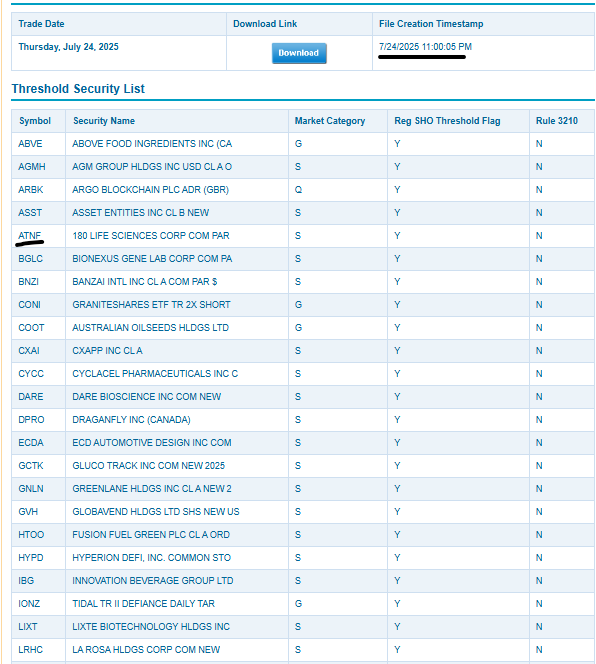Screen dimensions: 596x664
Task: Click market category G in ABVE row
Action: click(298, 144)
